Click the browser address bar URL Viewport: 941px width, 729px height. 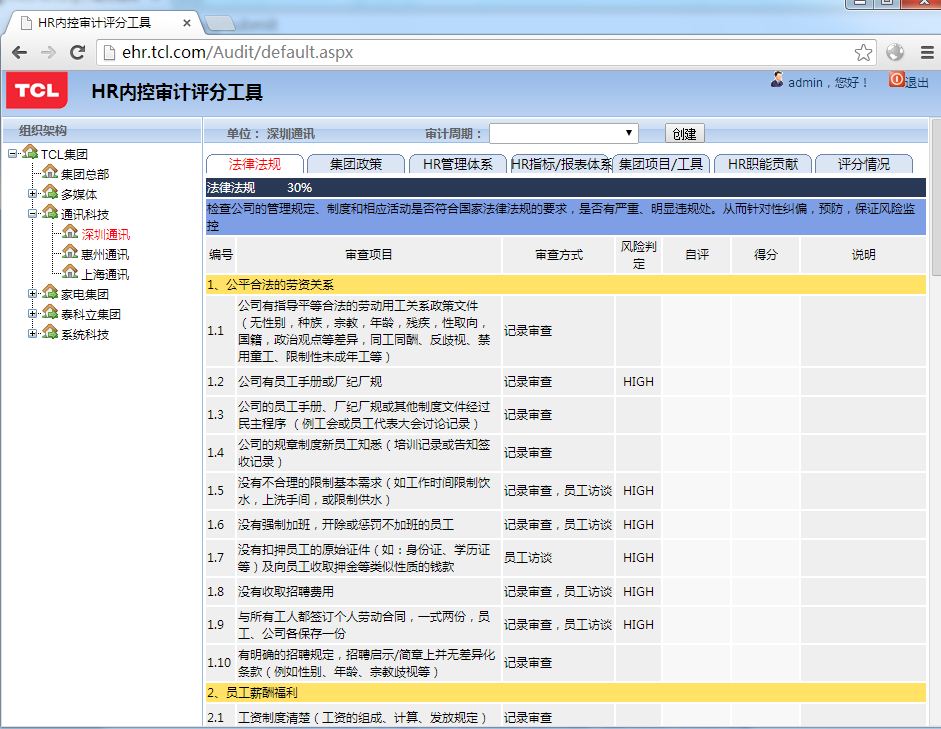point(238,52)
